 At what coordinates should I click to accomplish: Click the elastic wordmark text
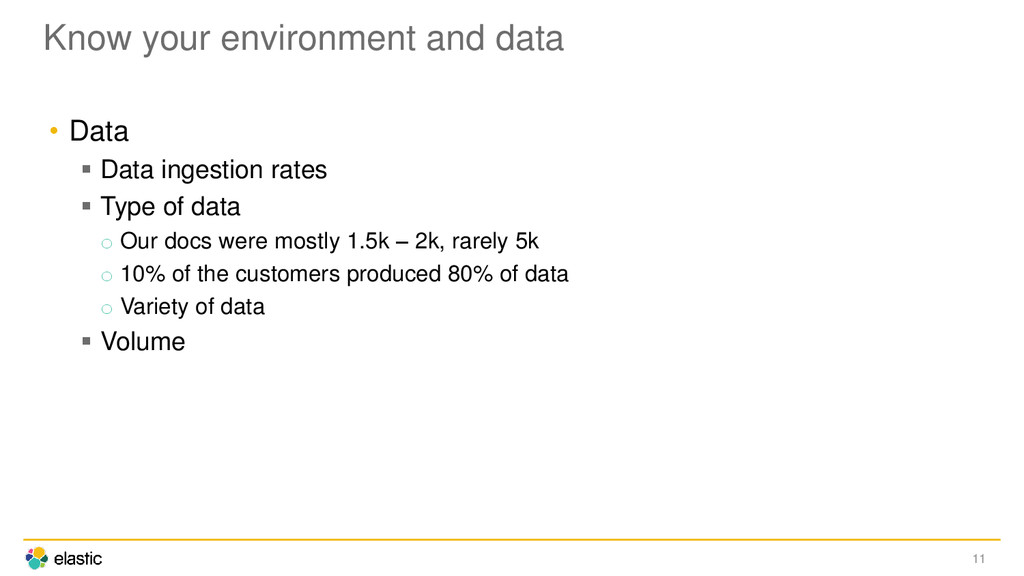click(78, 559)
